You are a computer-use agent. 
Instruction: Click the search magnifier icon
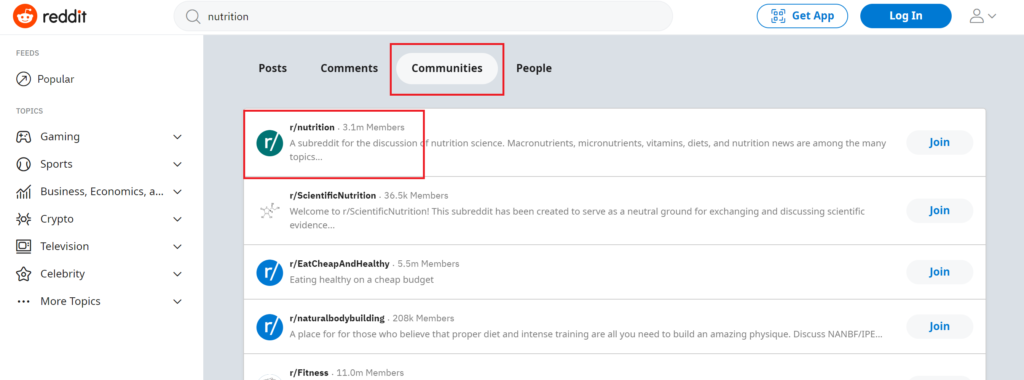pos(193,17)
